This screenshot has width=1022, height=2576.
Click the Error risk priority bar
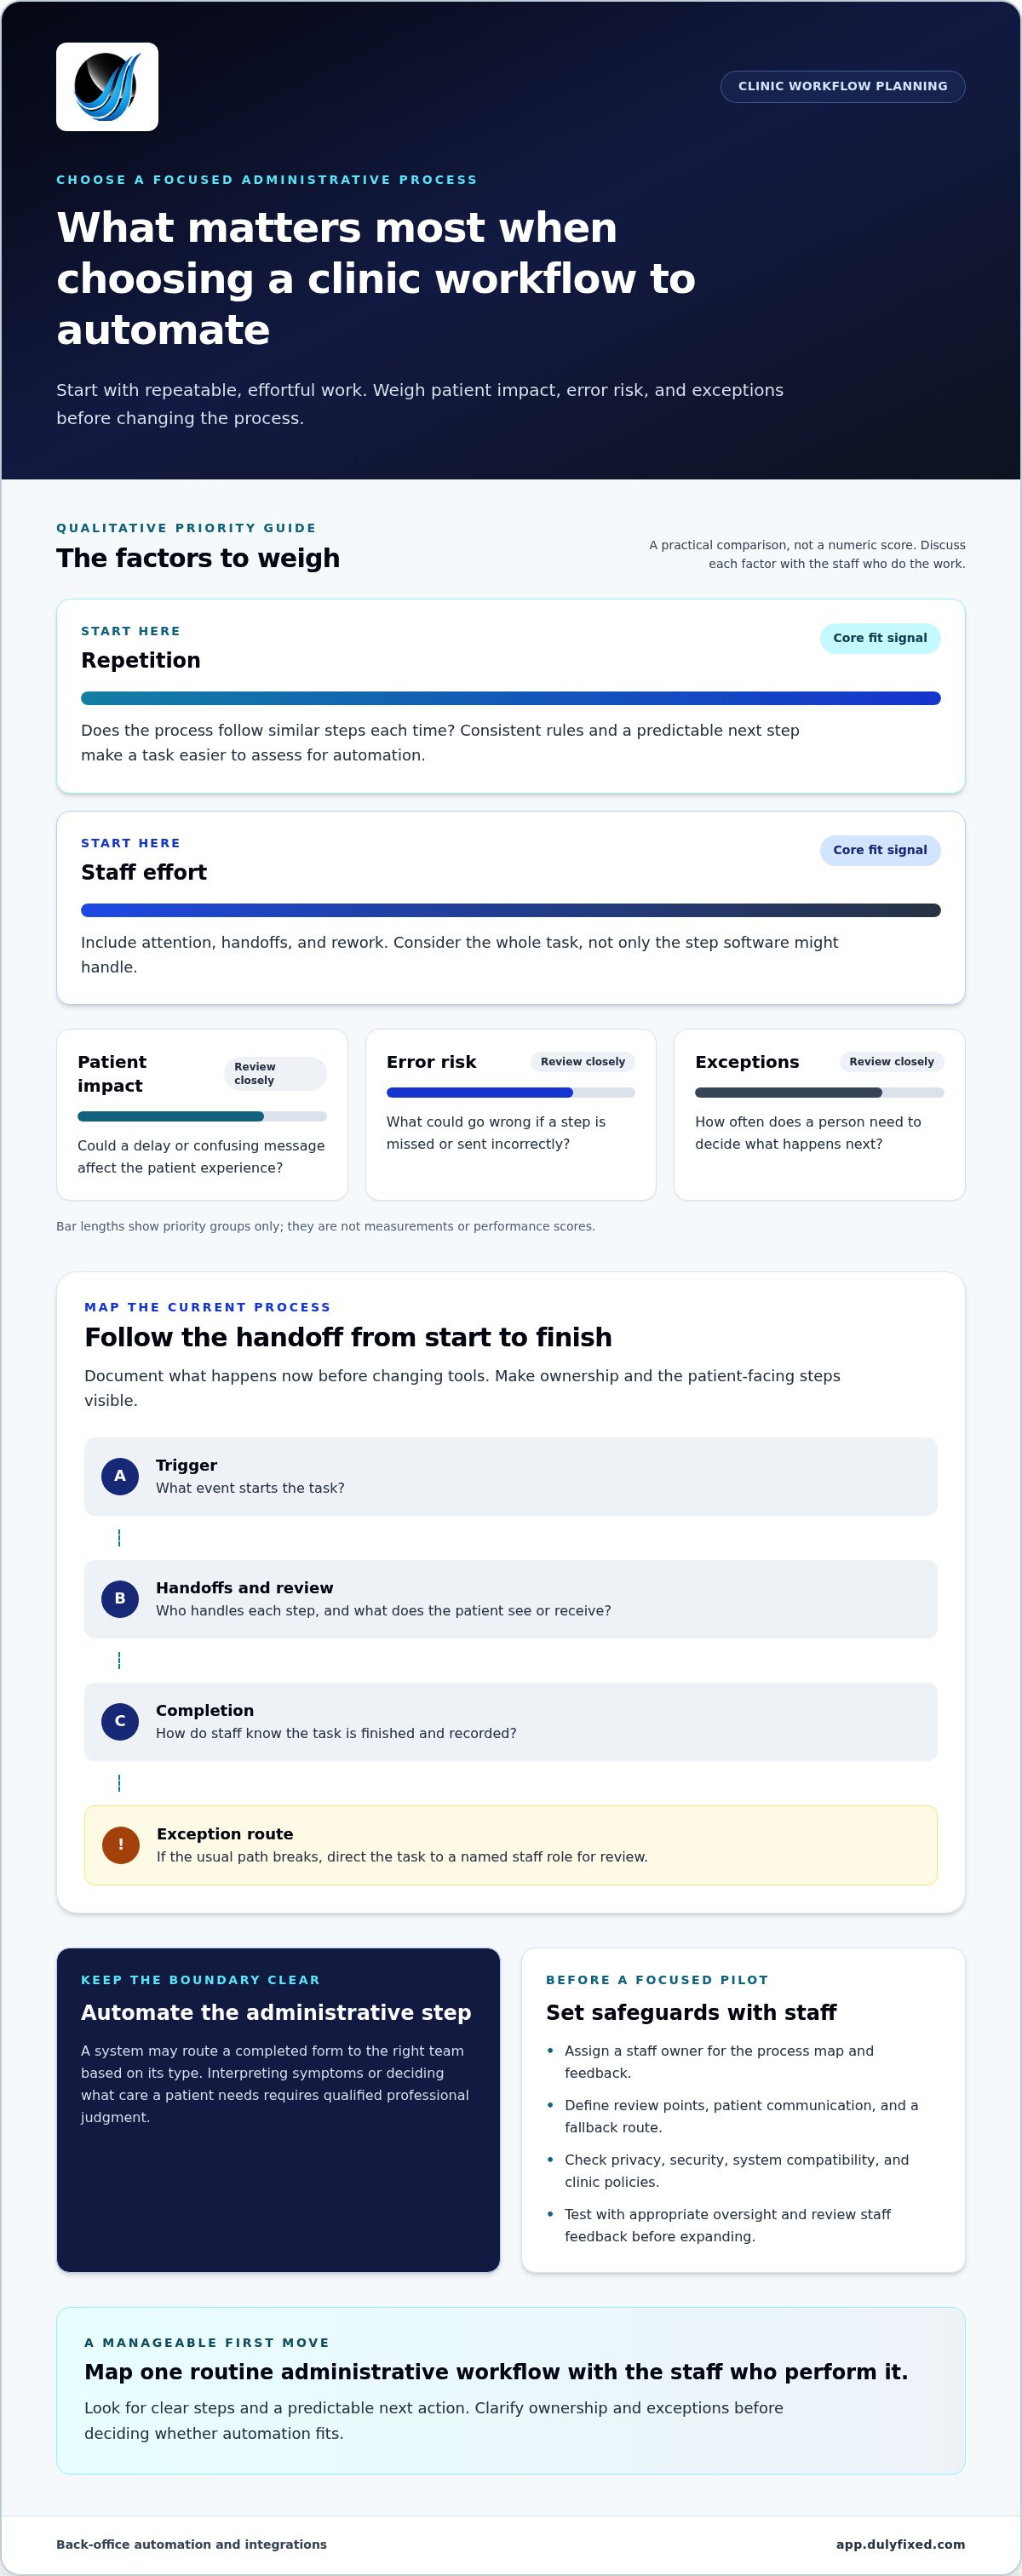tap(511, 1092)
